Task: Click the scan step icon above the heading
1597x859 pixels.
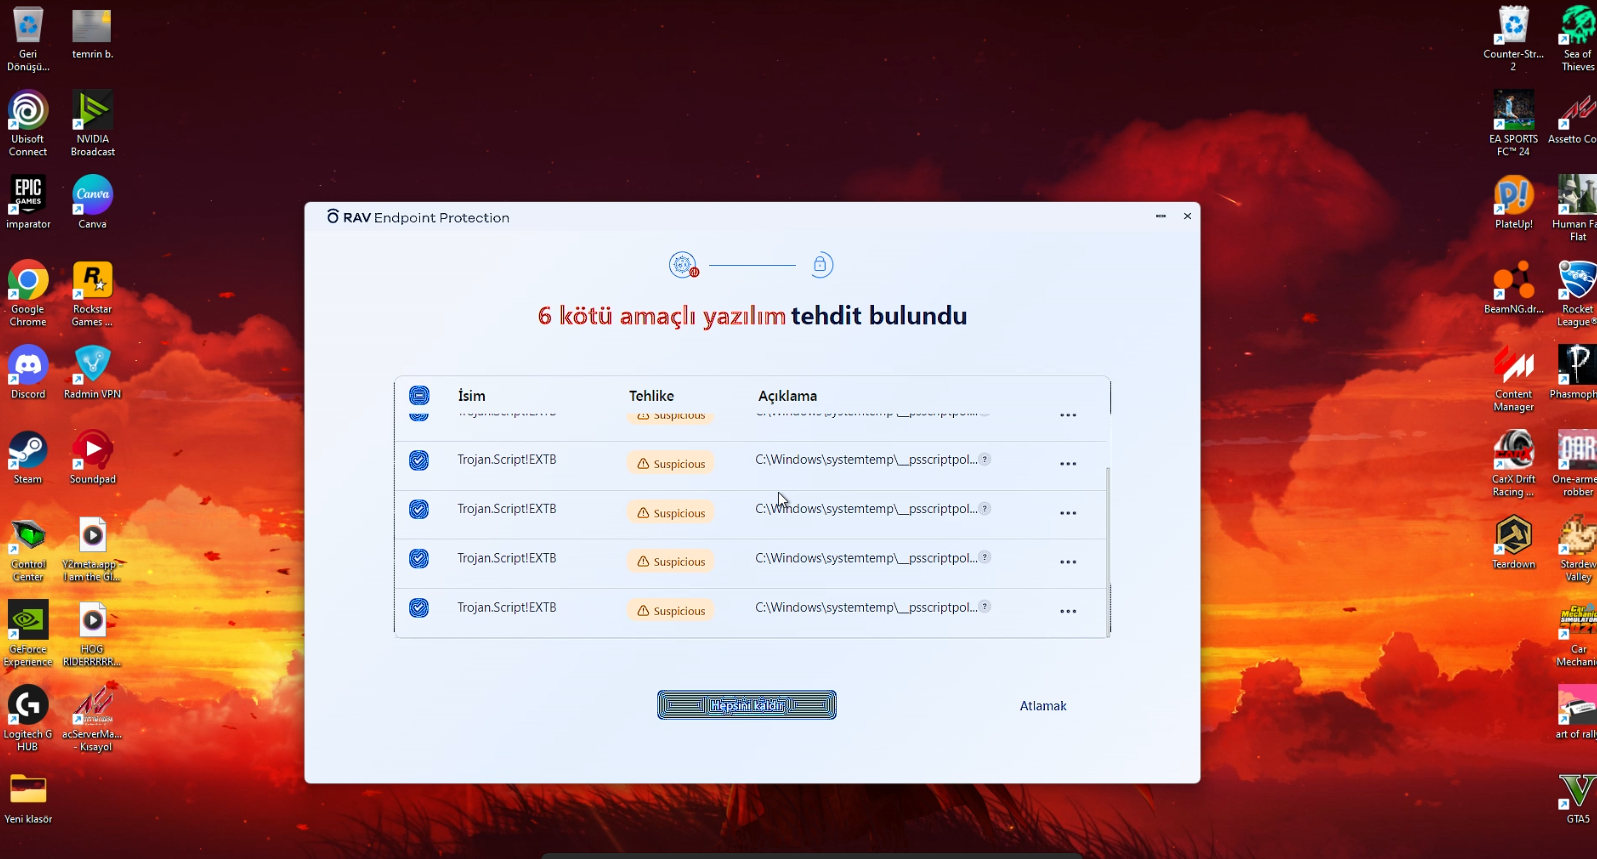Action: (x=684, y=265)
